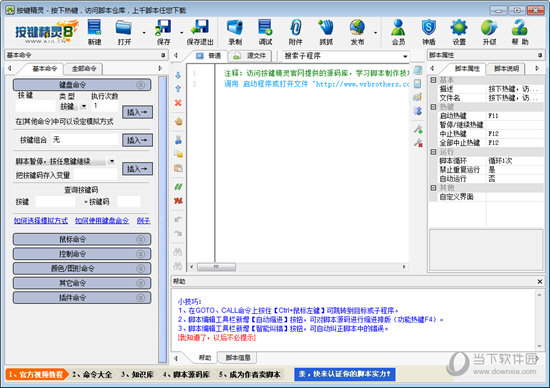This screenshot has height=388, width=550.
Task: Expand the 鼠标命令 section
Action: 82,239
